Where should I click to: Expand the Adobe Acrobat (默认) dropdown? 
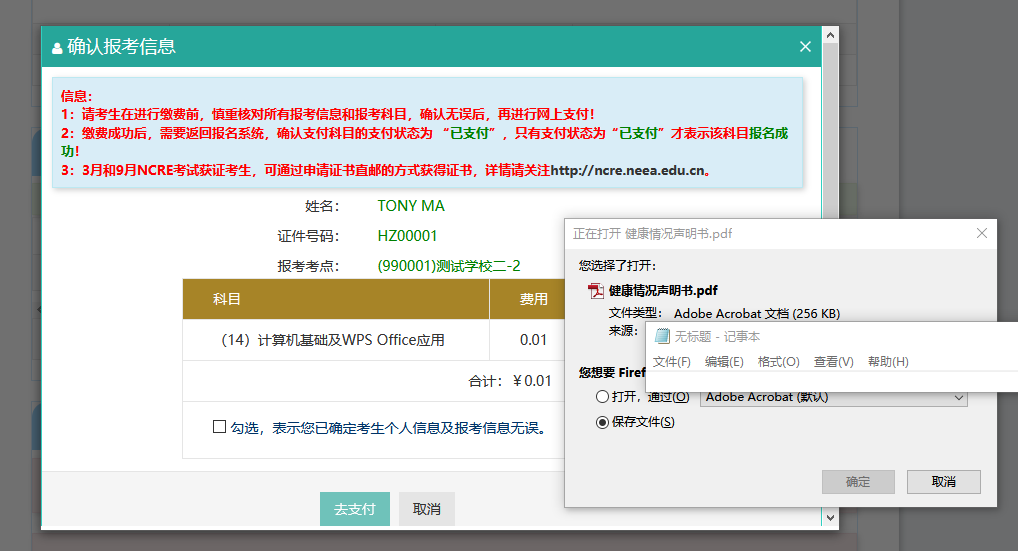pyautogui.click(x=958, y=397)
